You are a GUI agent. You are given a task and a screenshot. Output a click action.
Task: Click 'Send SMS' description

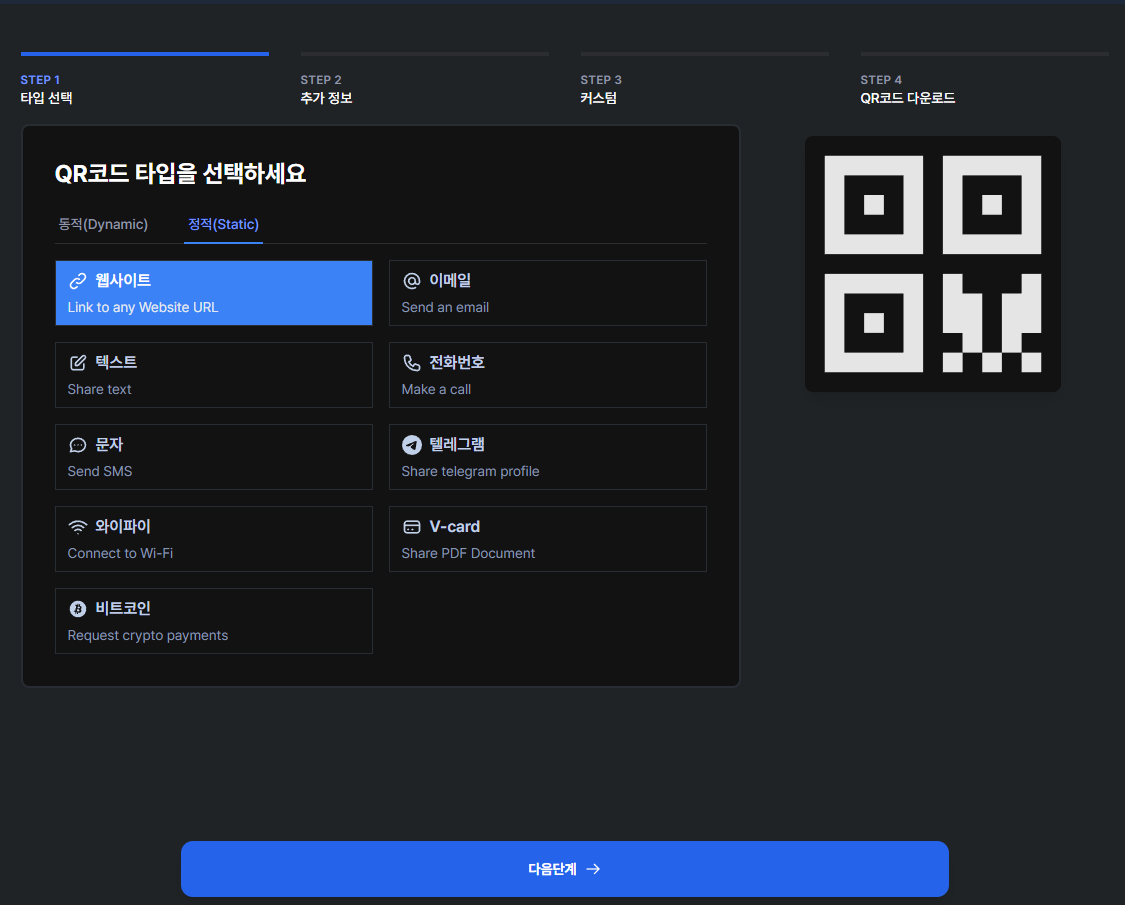[100, 472]
